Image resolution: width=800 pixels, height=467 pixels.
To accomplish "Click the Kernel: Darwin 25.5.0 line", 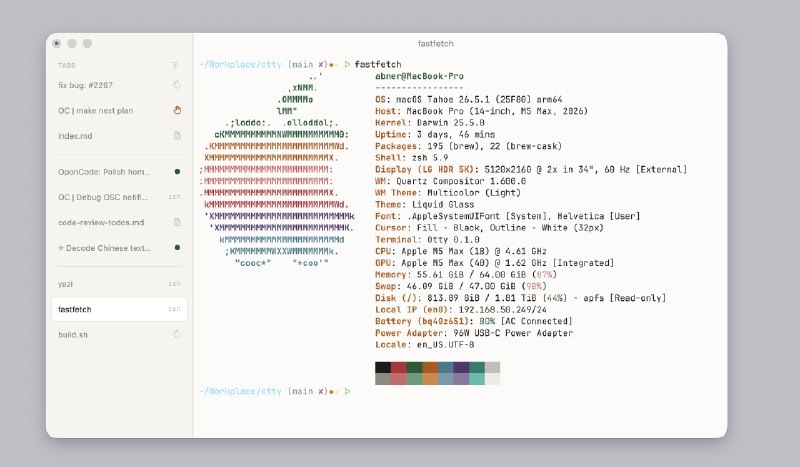I will click(430, 123).
